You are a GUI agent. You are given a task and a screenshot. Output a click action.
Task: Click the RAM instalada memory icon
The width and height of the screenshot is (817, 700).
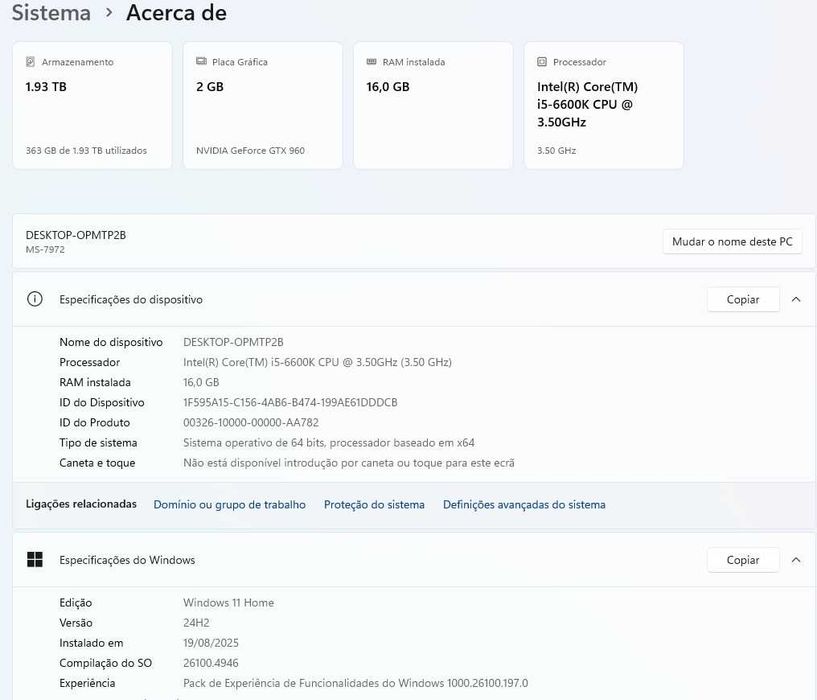pos(372,62)
